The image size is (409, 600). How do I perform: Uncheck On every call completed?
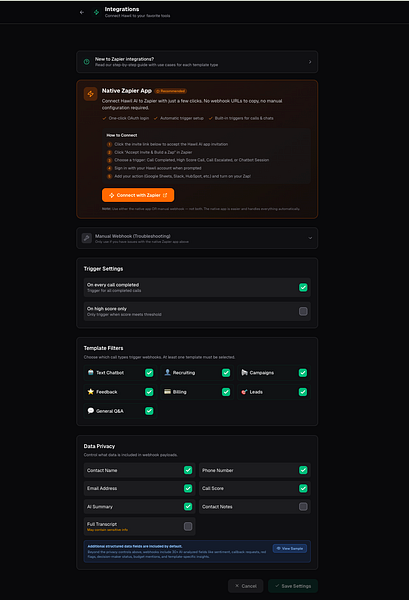coord(303,287)
